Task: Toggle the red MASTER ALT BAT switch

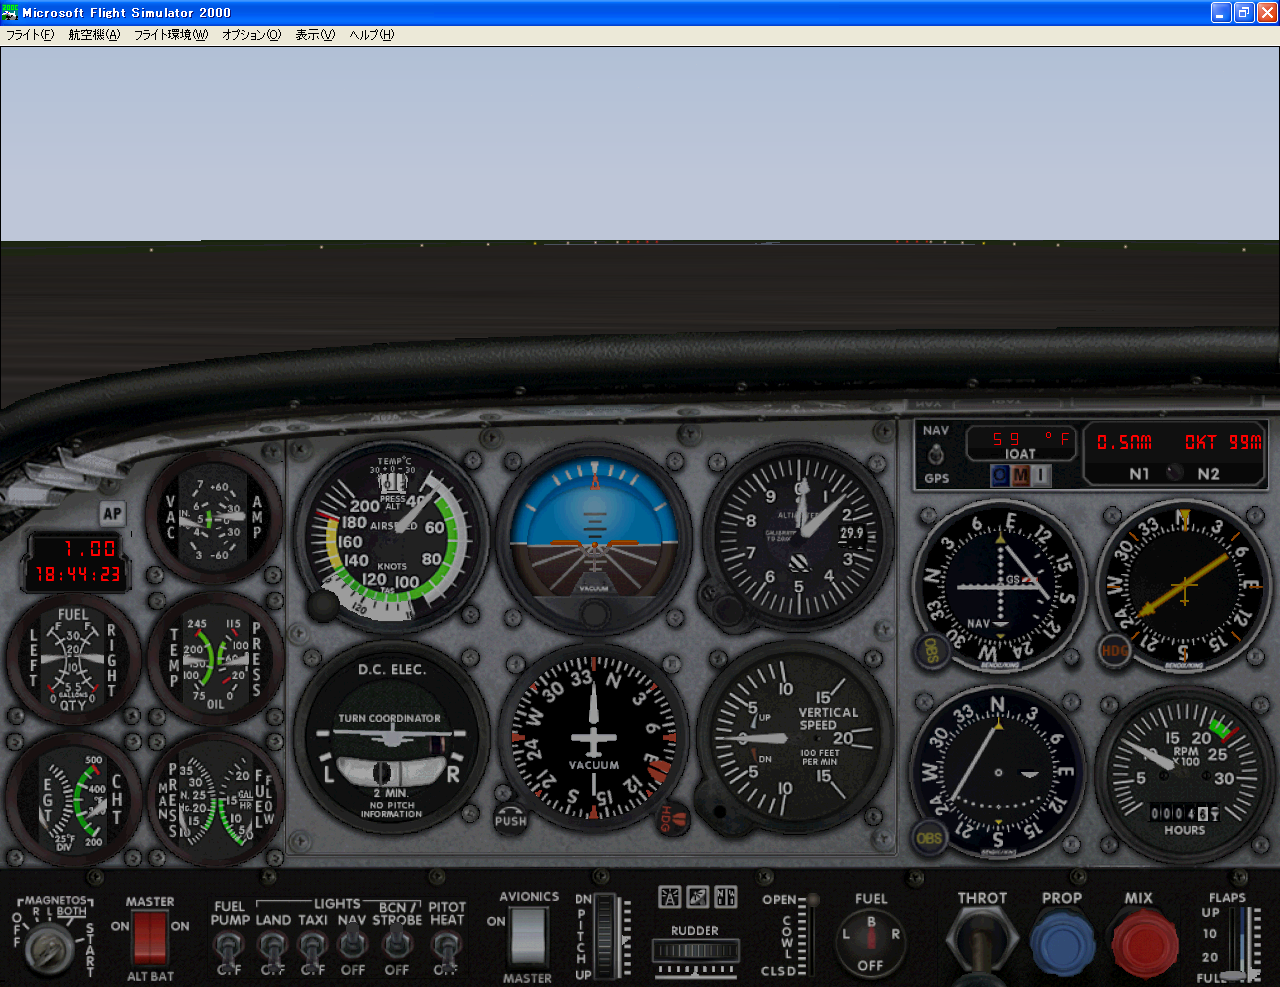Action: pos(150,938)
